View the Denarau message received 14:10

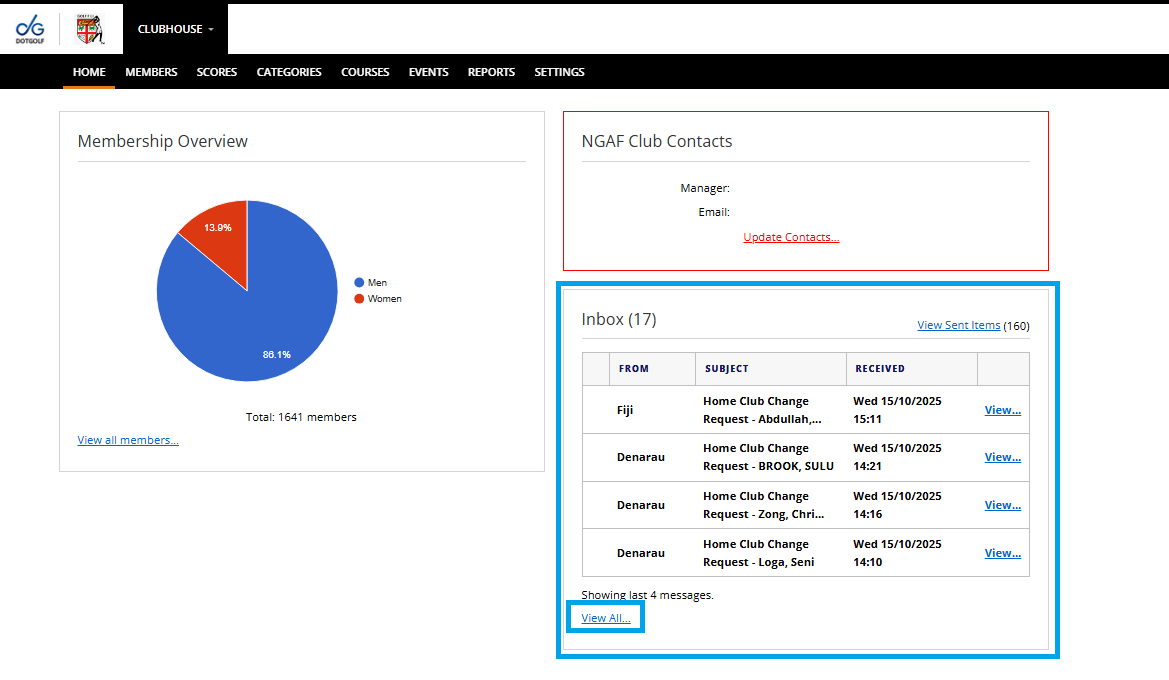click(x=1003, y=553)
